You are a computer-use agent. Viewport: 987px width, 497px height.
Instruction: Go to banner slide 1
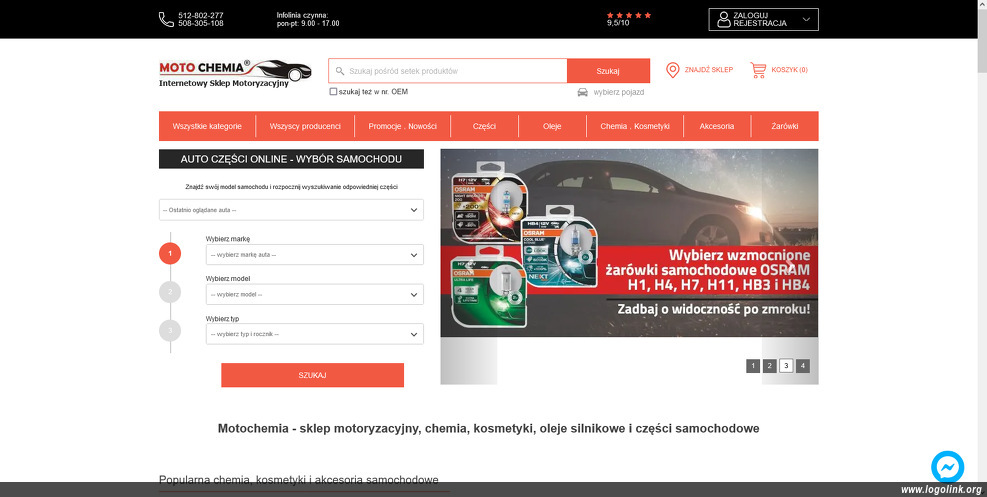753,366
